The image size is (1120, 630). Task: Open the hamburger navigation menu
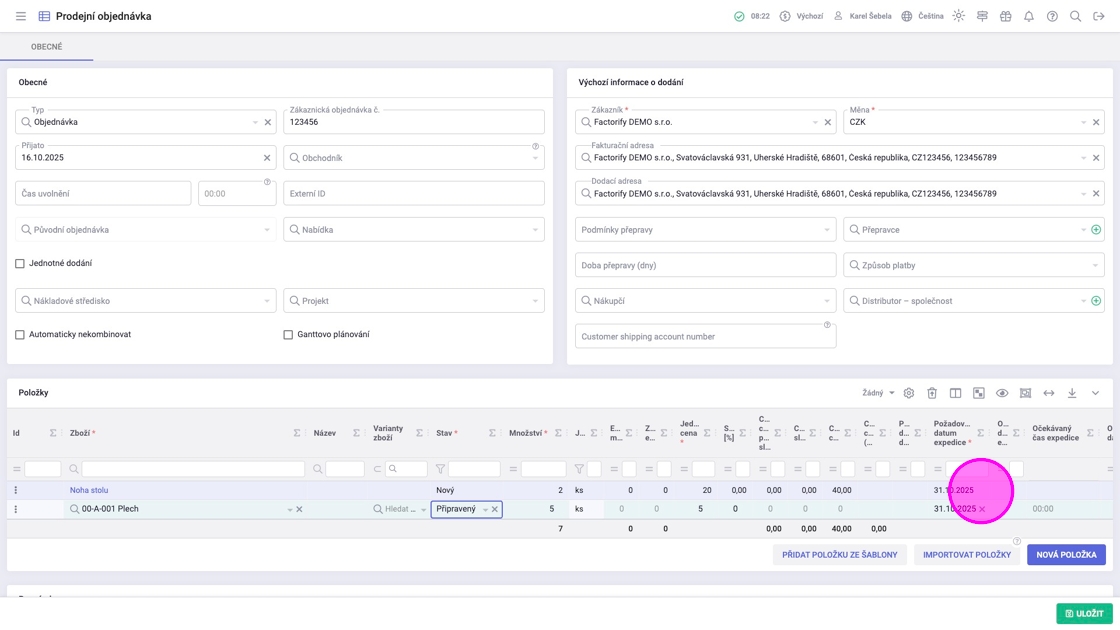pyautogui.click(x=20, y=16)
